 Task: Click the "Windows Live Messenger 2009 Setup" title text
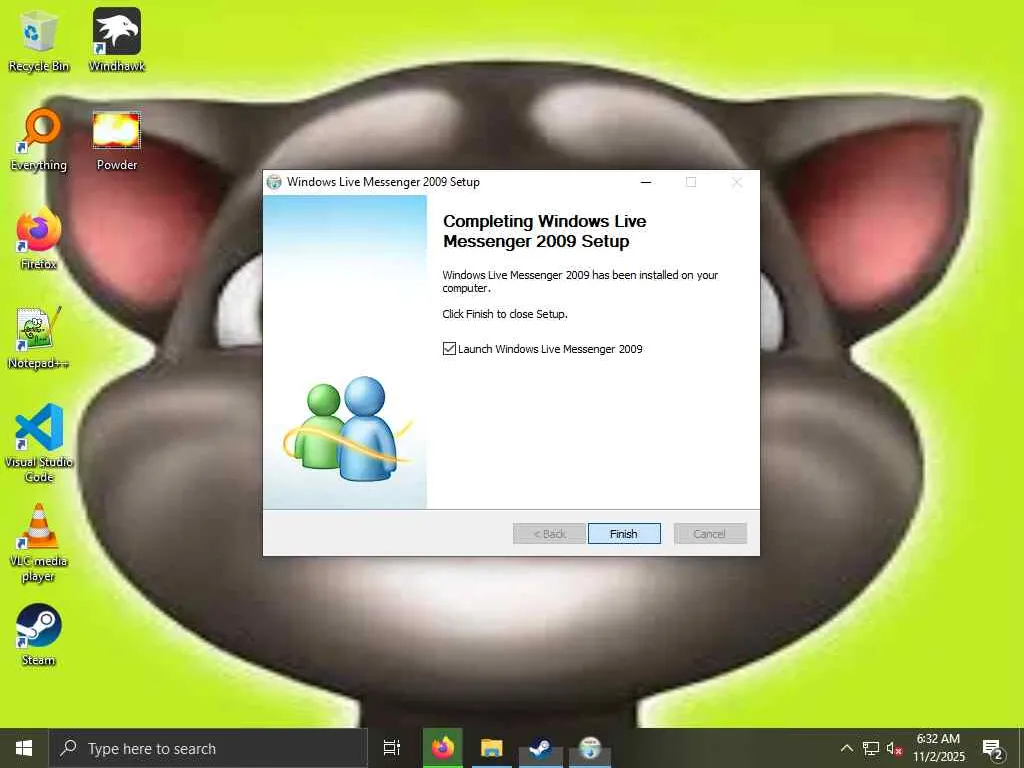pos(383,182)
